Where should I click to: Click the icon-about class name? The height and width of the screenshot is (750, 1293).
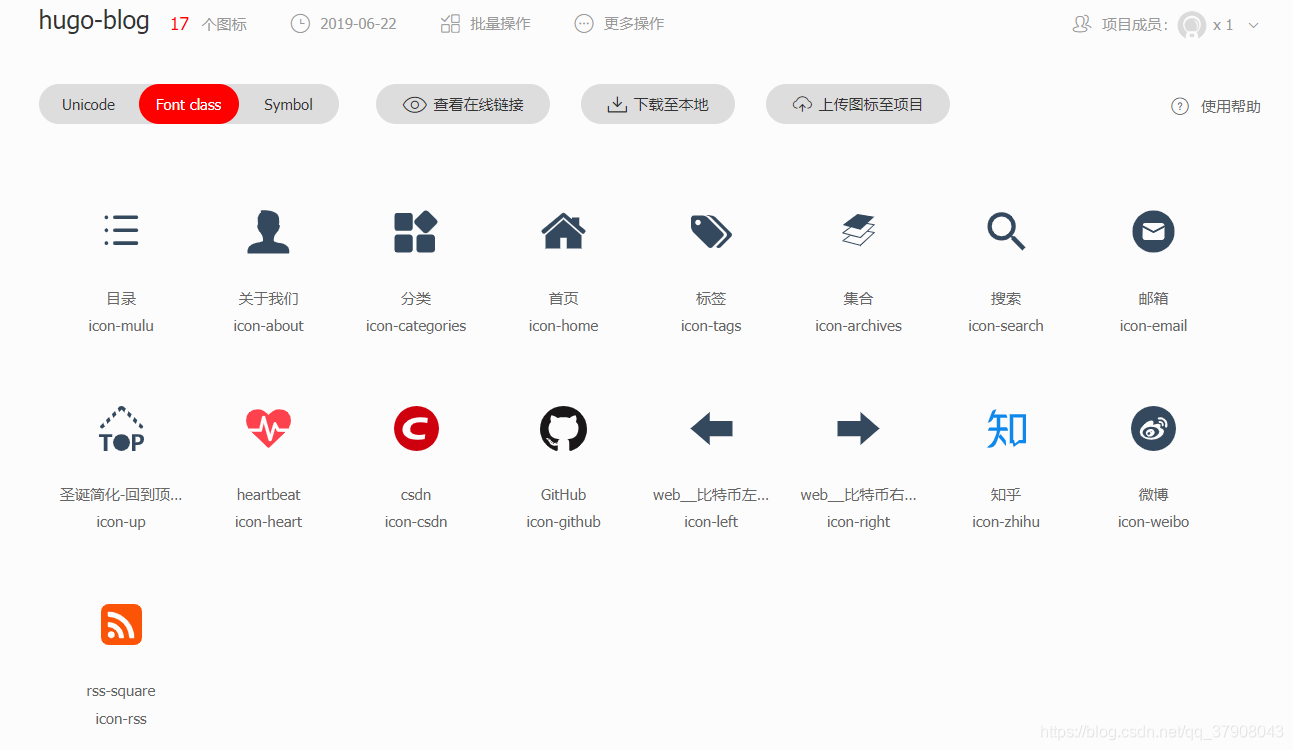tap(268, 326)
